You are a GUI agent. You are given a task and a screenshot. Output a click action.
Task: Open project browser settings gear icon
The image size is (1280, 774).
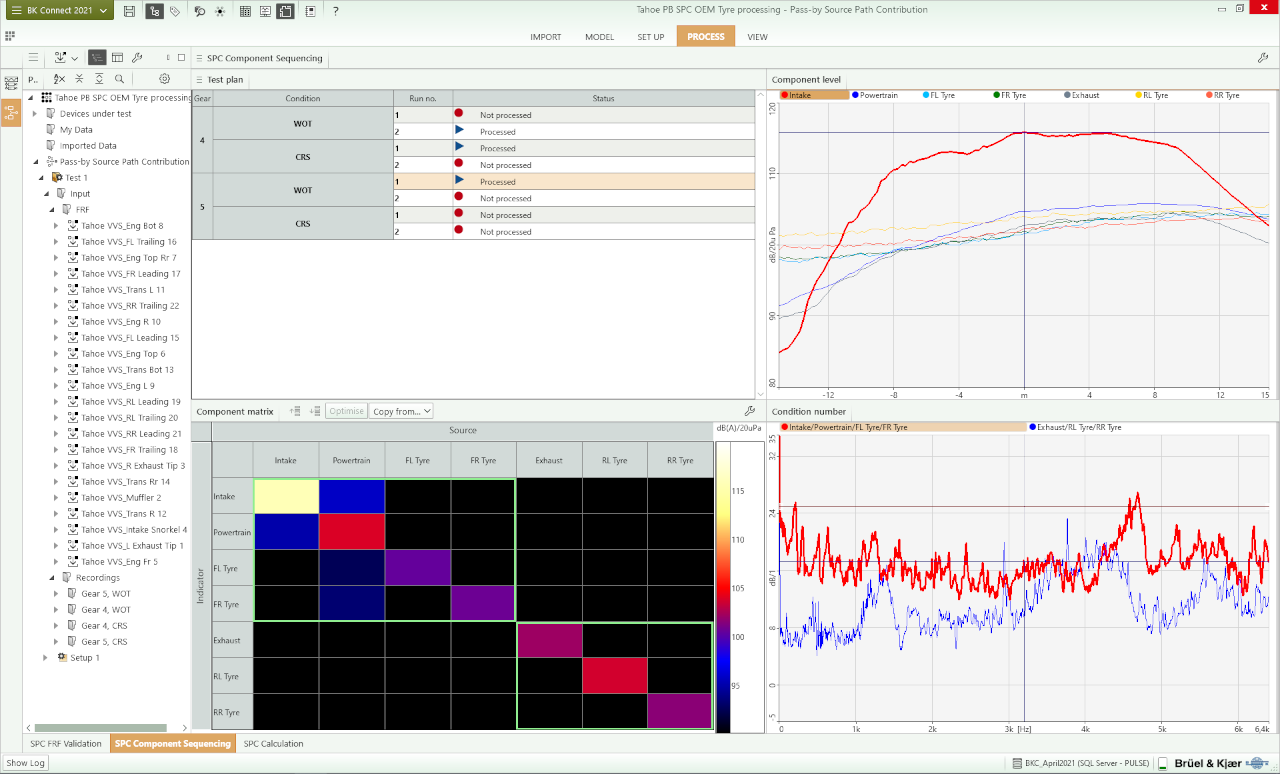tap(165, 79)
